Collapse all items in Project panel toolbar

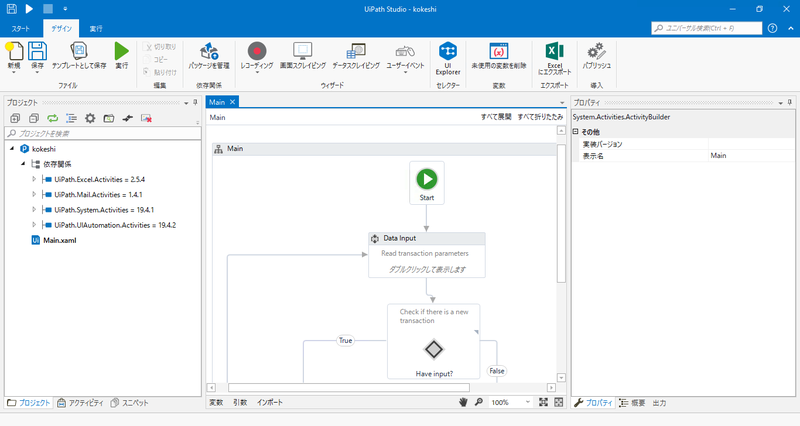point(34,118)
